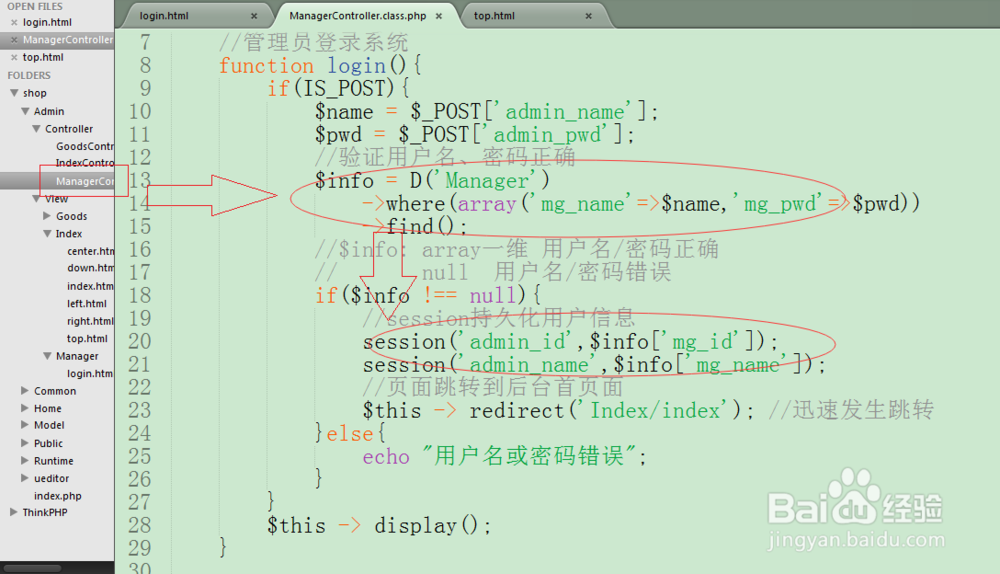
Task: Click the sidebar horizontal scrollbar
Action: tap(33, 568)
